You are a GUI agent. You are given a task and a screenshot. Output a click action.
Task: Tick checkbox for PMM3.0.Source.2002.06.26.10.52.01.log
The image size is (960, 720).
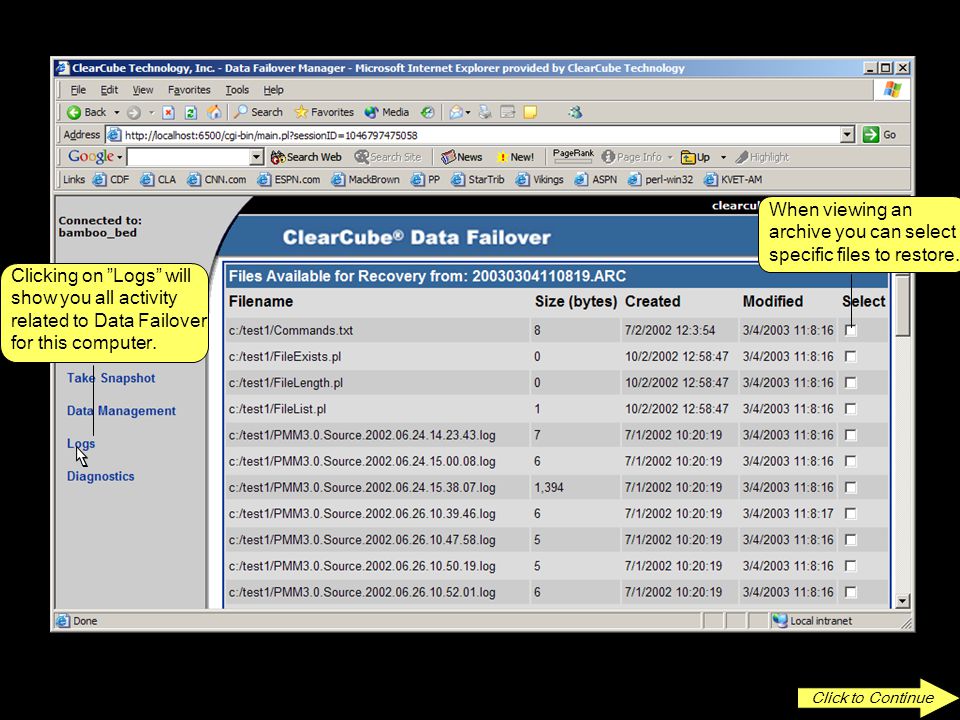click(850, 592)
